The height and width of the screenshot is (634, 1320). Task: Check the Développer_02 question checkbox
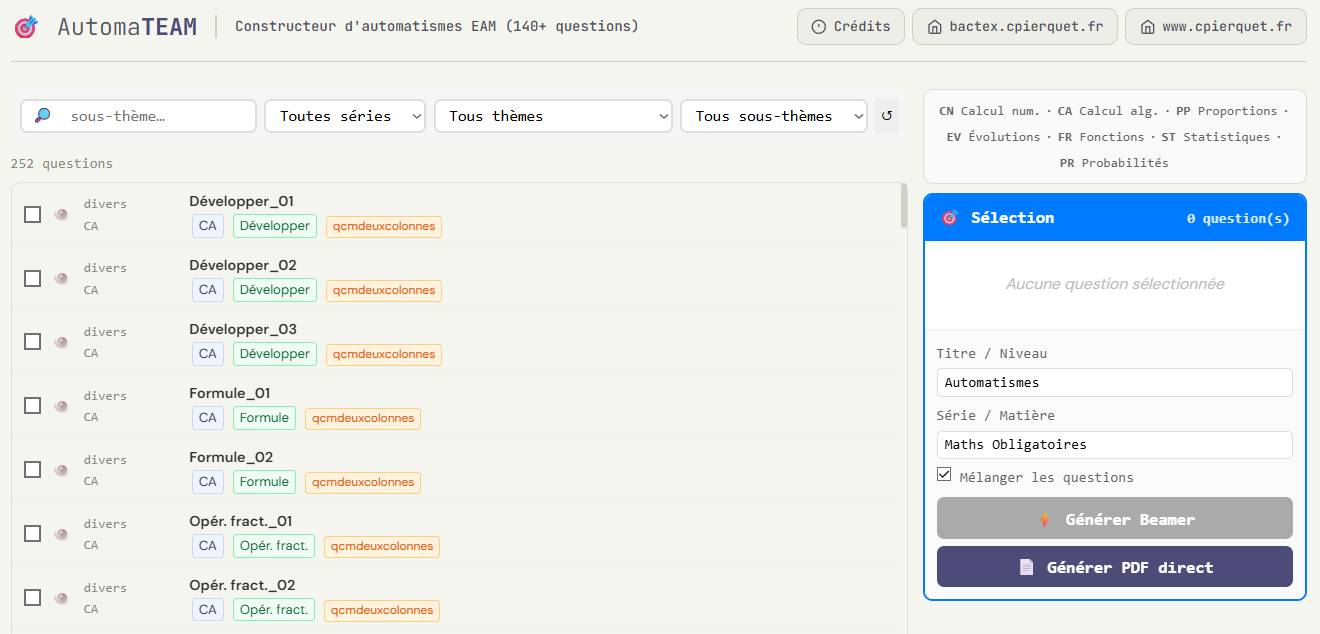pyautogui.click(x=33, y=278)
